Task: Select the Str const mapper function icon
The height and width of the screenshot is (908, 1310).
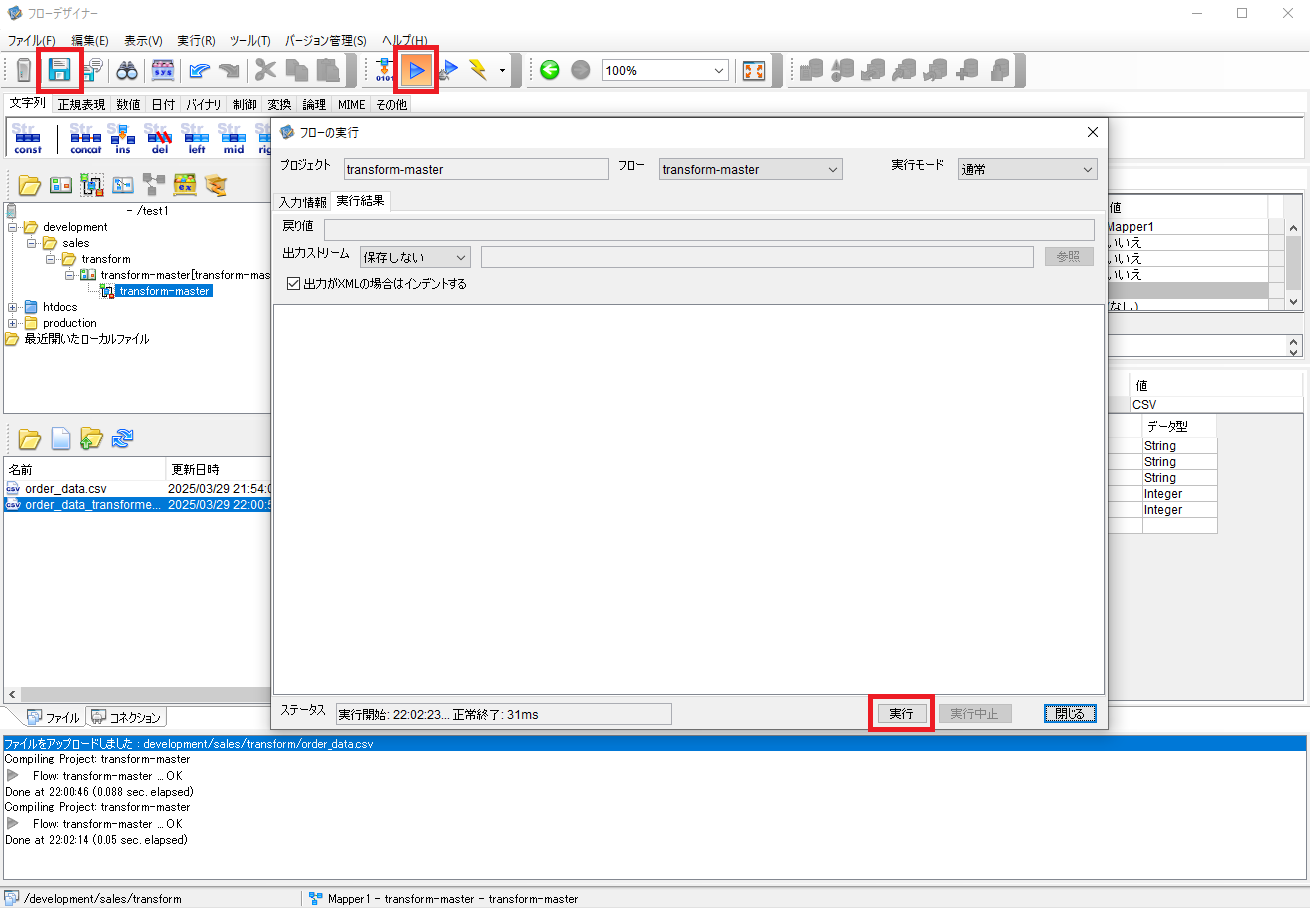Action: click(x=28, y=138)
